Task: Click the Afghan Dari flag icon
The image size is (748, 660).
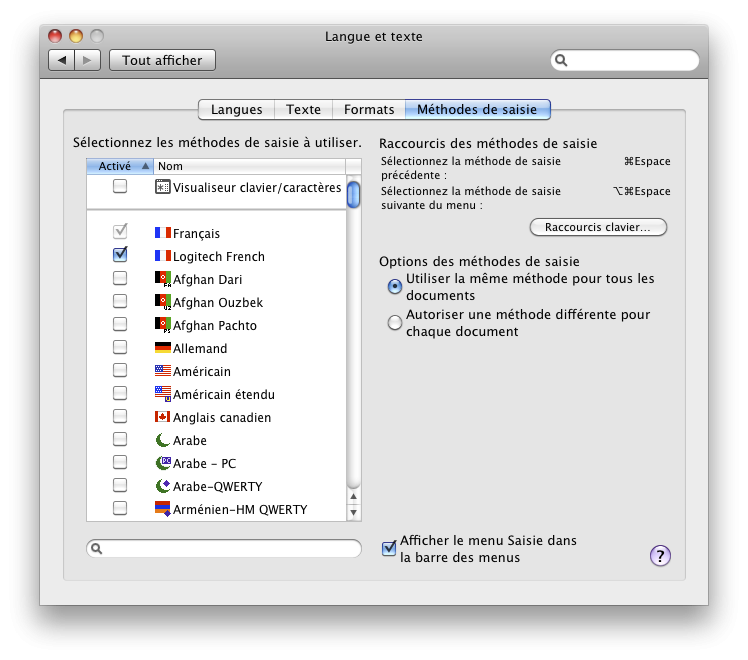Action: 163,279
